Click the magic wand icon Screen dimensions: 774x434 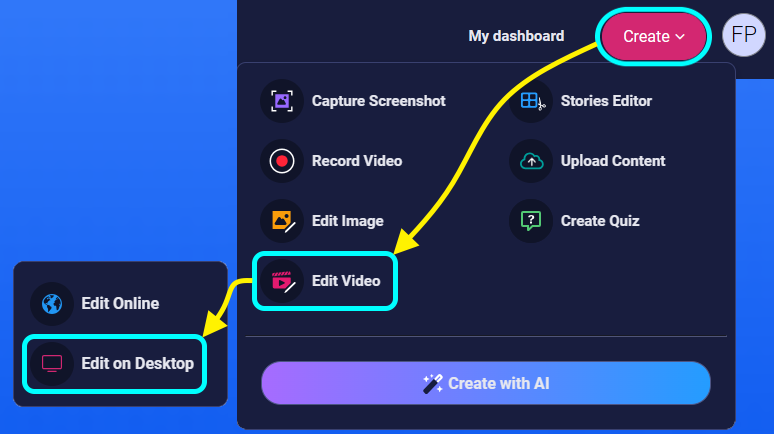tap(432, 384)
